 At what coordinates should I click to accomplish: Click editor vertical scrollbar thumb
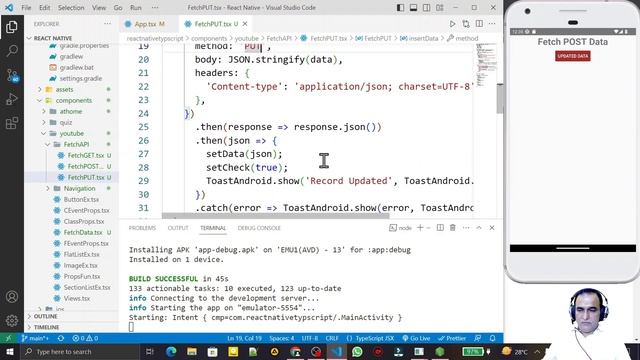(500, 98)
